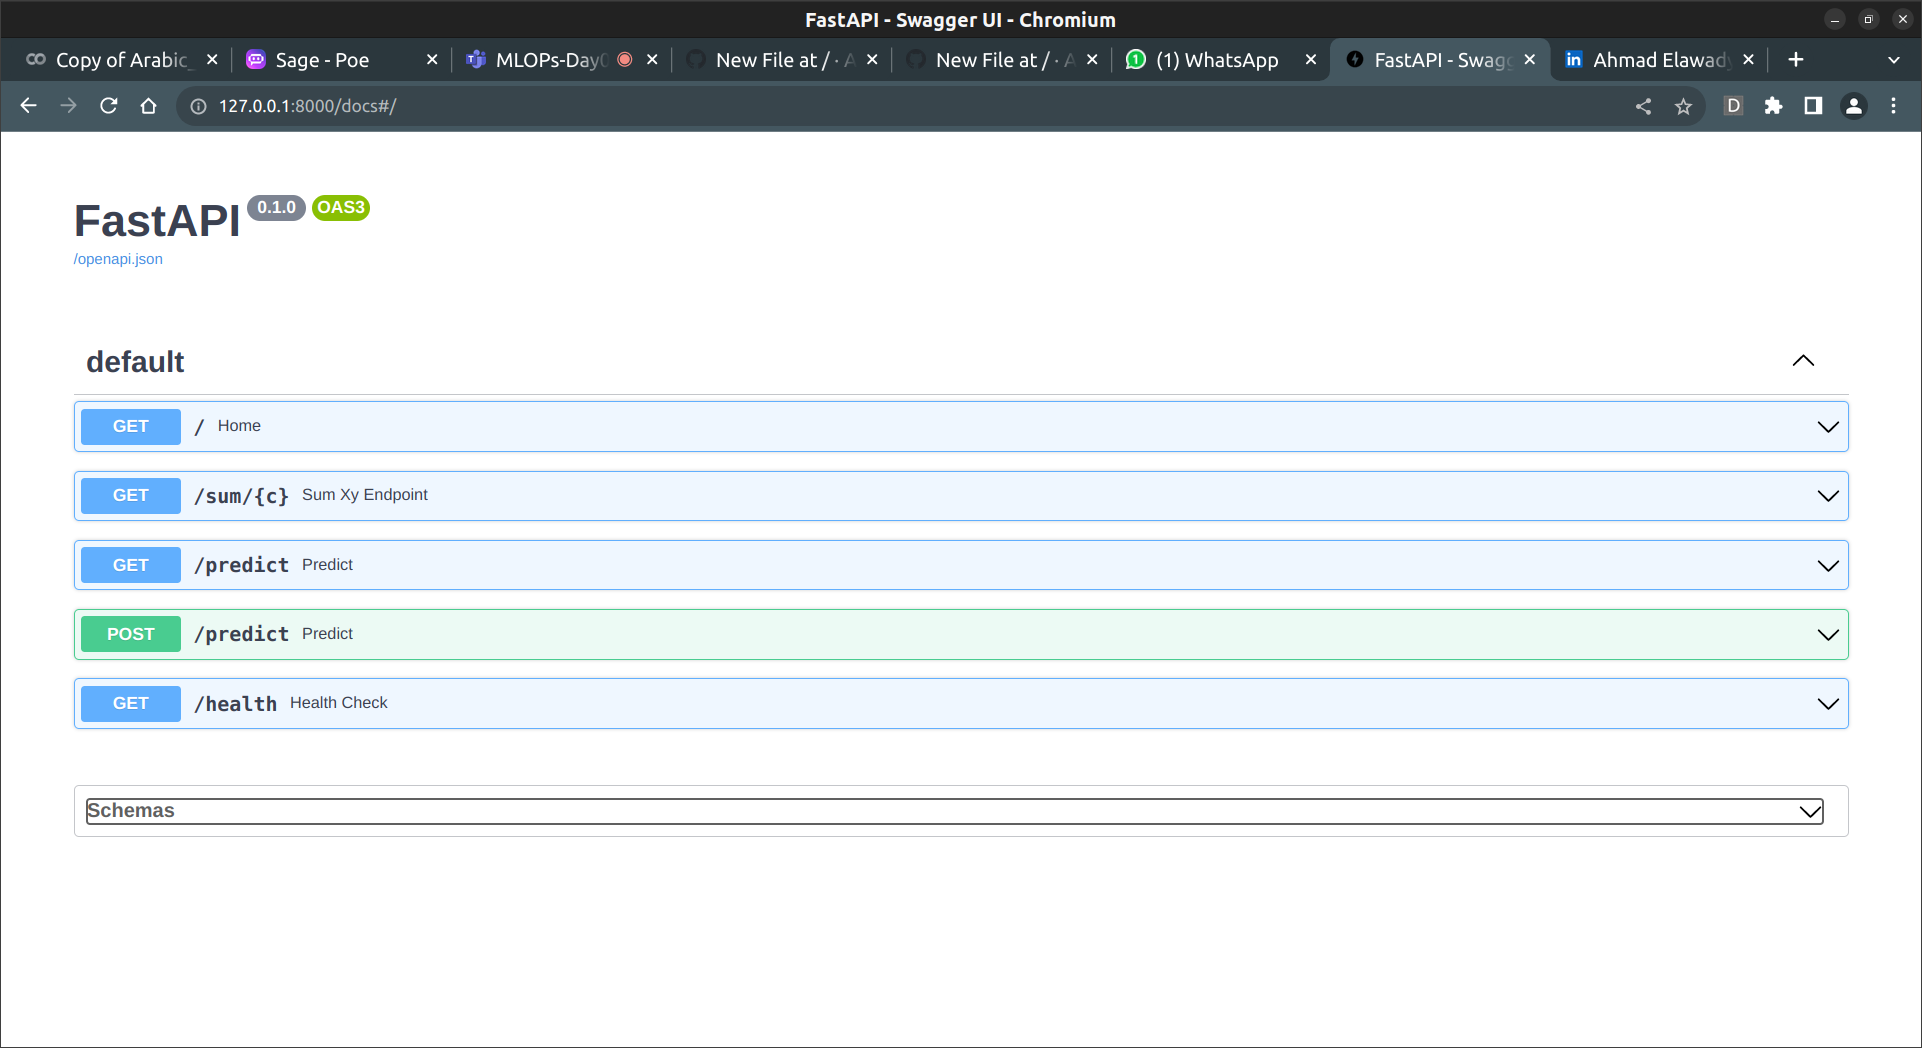This screenshot has width=1922, height=1048.
Task: Click the POST badge for /predict
Action: (131, 634)
